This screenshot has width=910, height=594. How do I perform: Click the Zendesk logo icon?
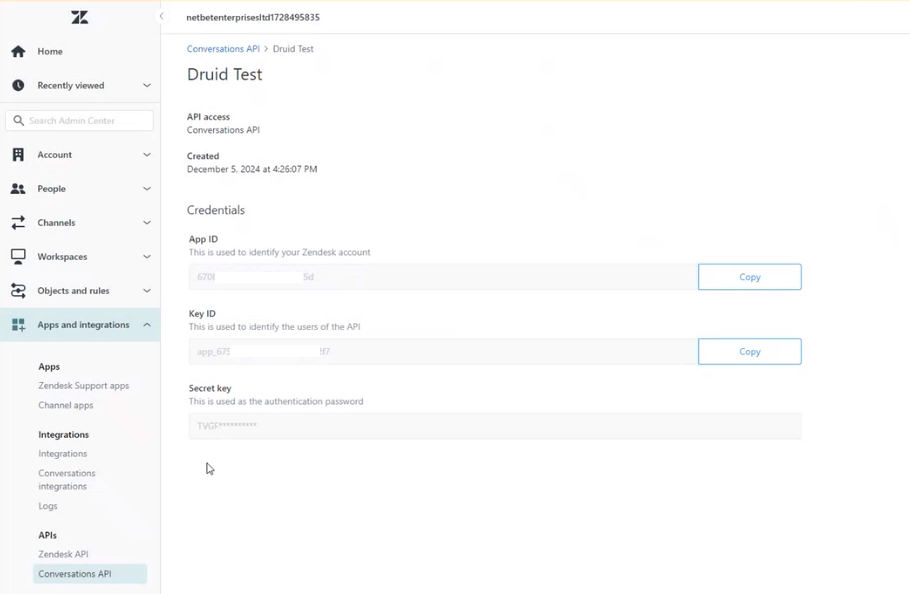tap(80, 17)
